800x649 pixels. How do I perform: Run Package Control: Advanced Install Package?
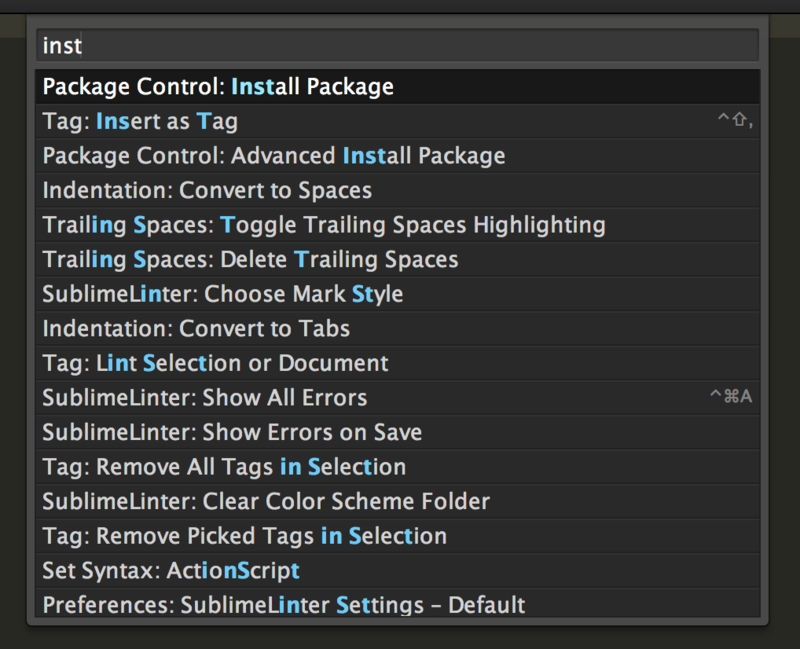pos(274,156)
